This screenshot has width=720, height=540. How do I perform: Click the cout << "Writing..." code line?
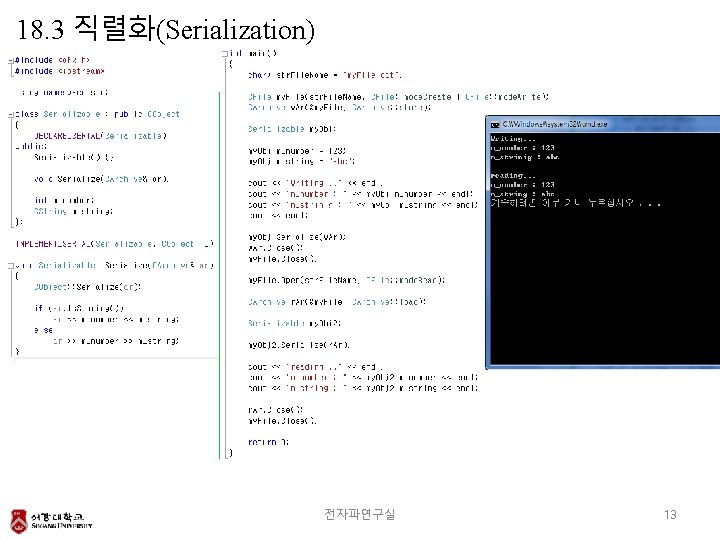[315, 183]
